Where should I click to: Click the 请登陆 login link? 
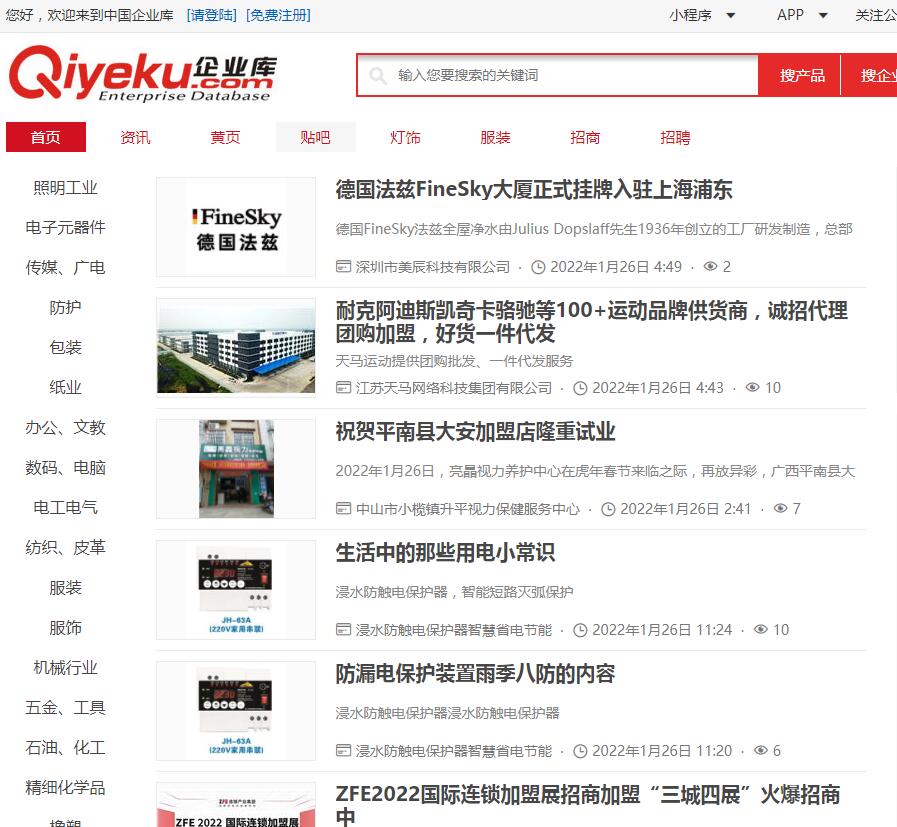pos(212,15)
